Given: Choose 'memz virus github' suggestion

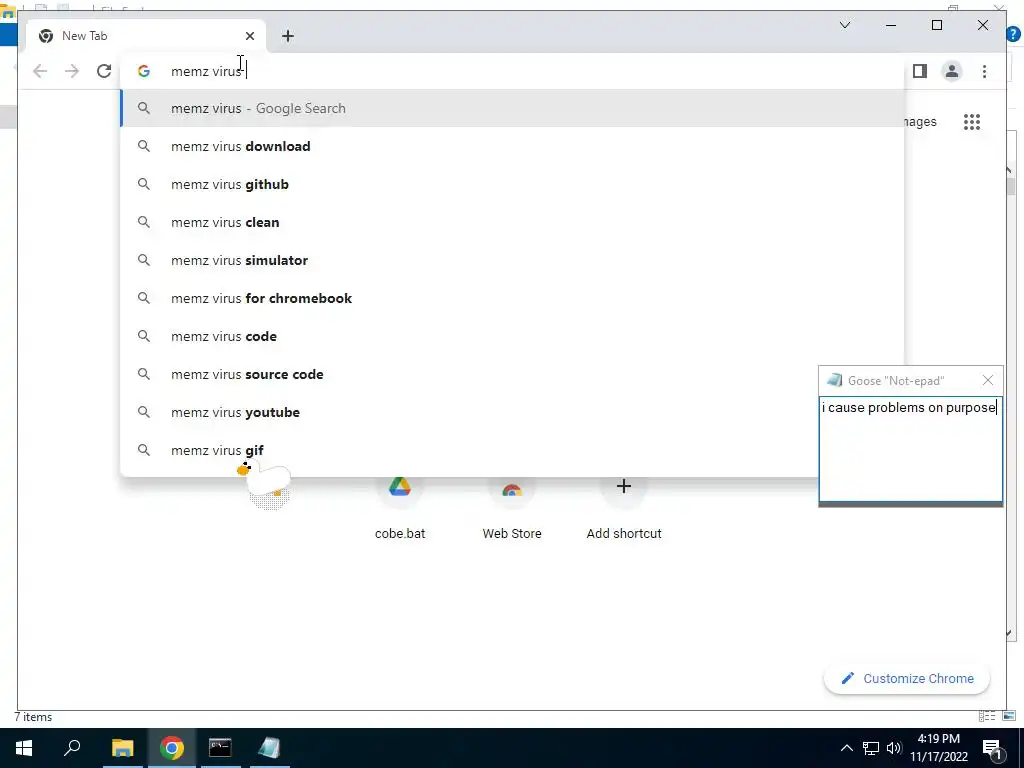Looking at the screenshot, I should click(x=513, y=184).
